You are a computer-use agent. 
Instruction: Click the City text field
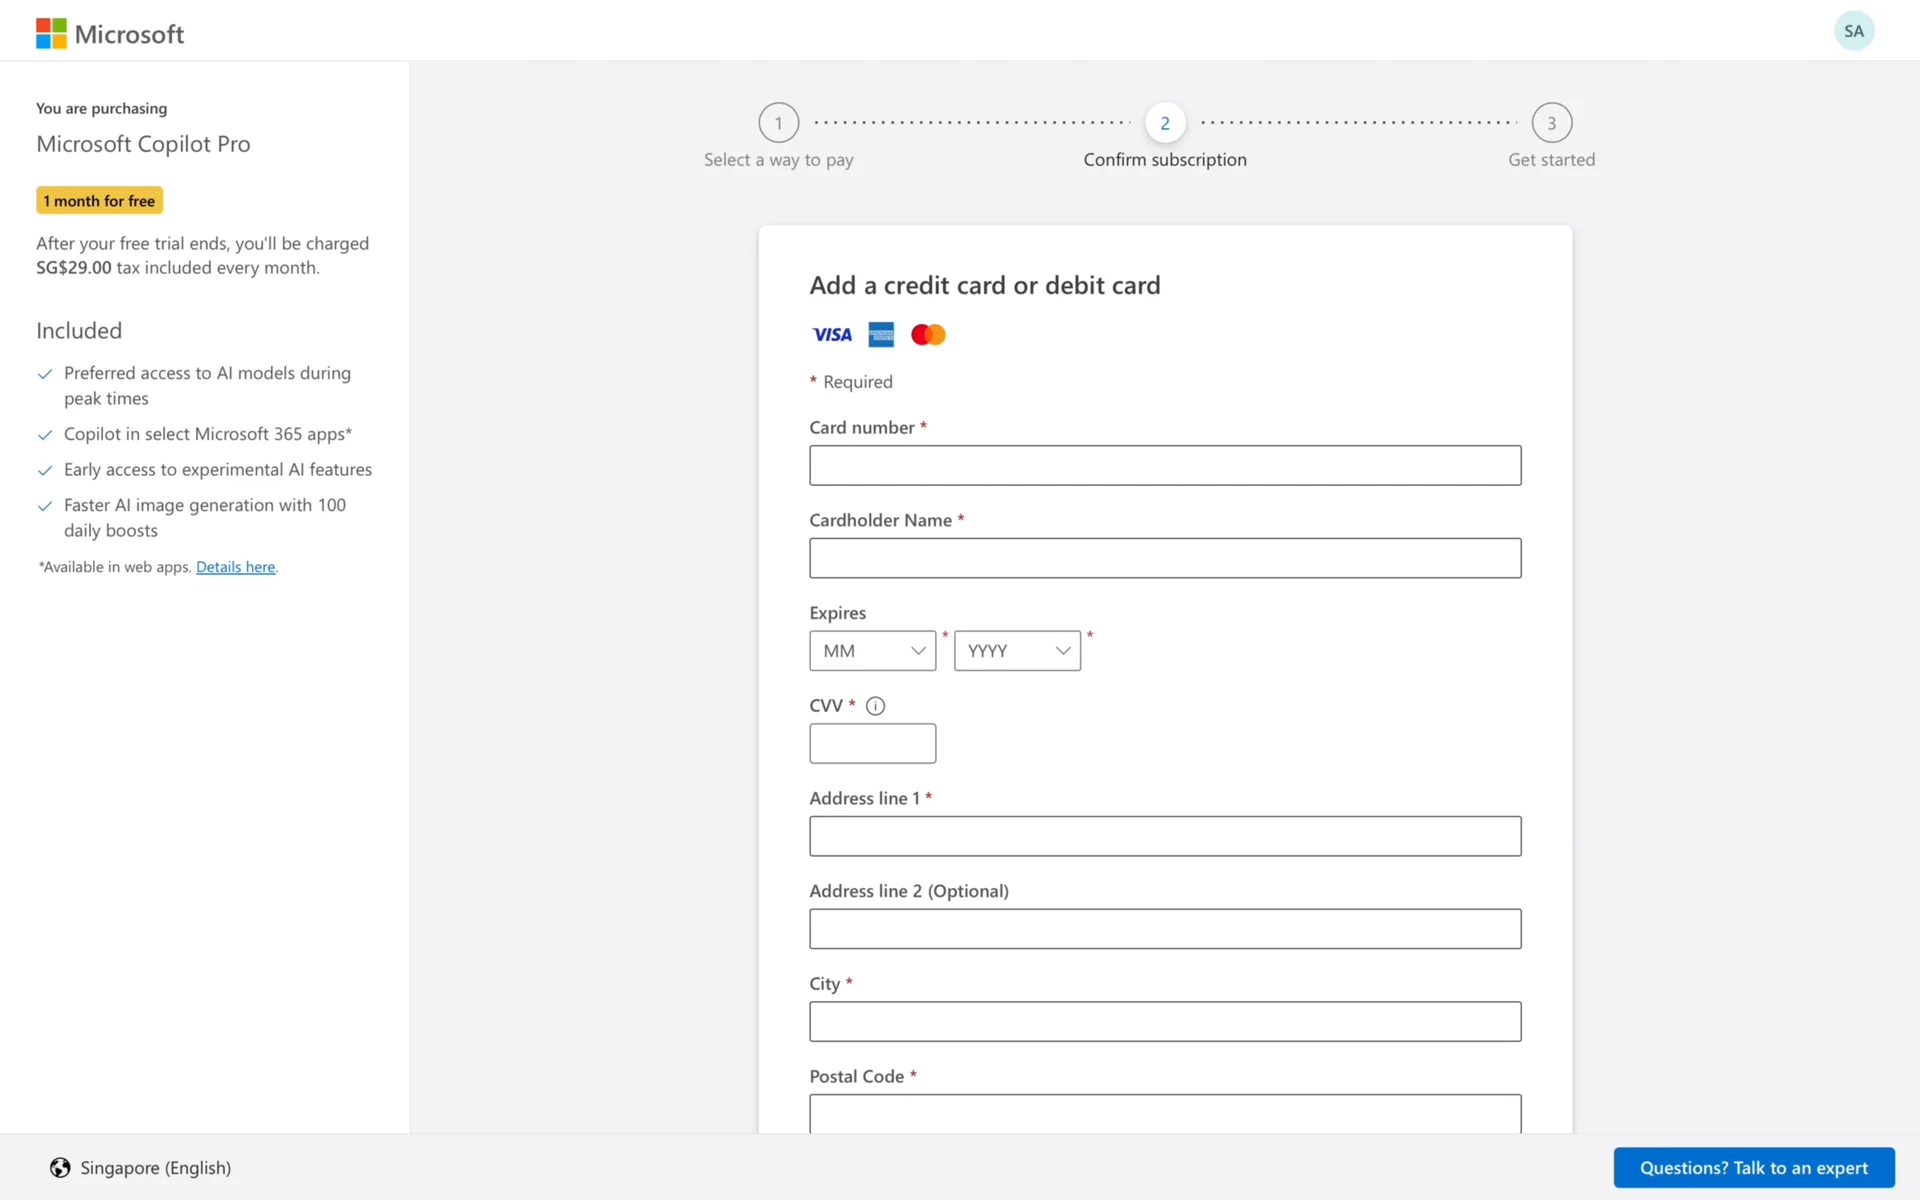1164,1021
